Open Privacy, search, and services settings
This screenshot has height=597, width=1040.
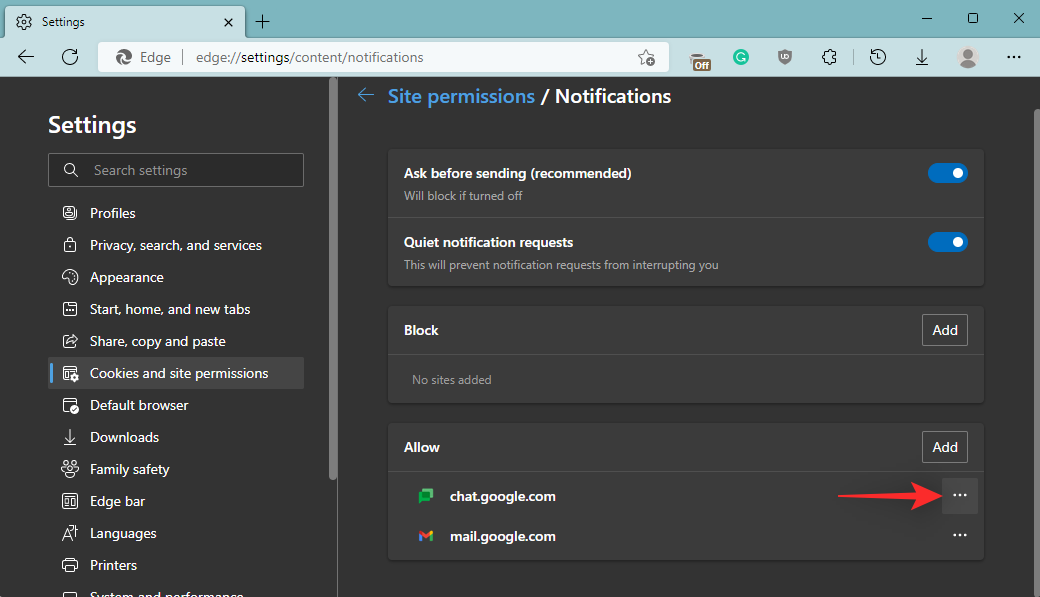pyautogui.click(x=175, y=245)
